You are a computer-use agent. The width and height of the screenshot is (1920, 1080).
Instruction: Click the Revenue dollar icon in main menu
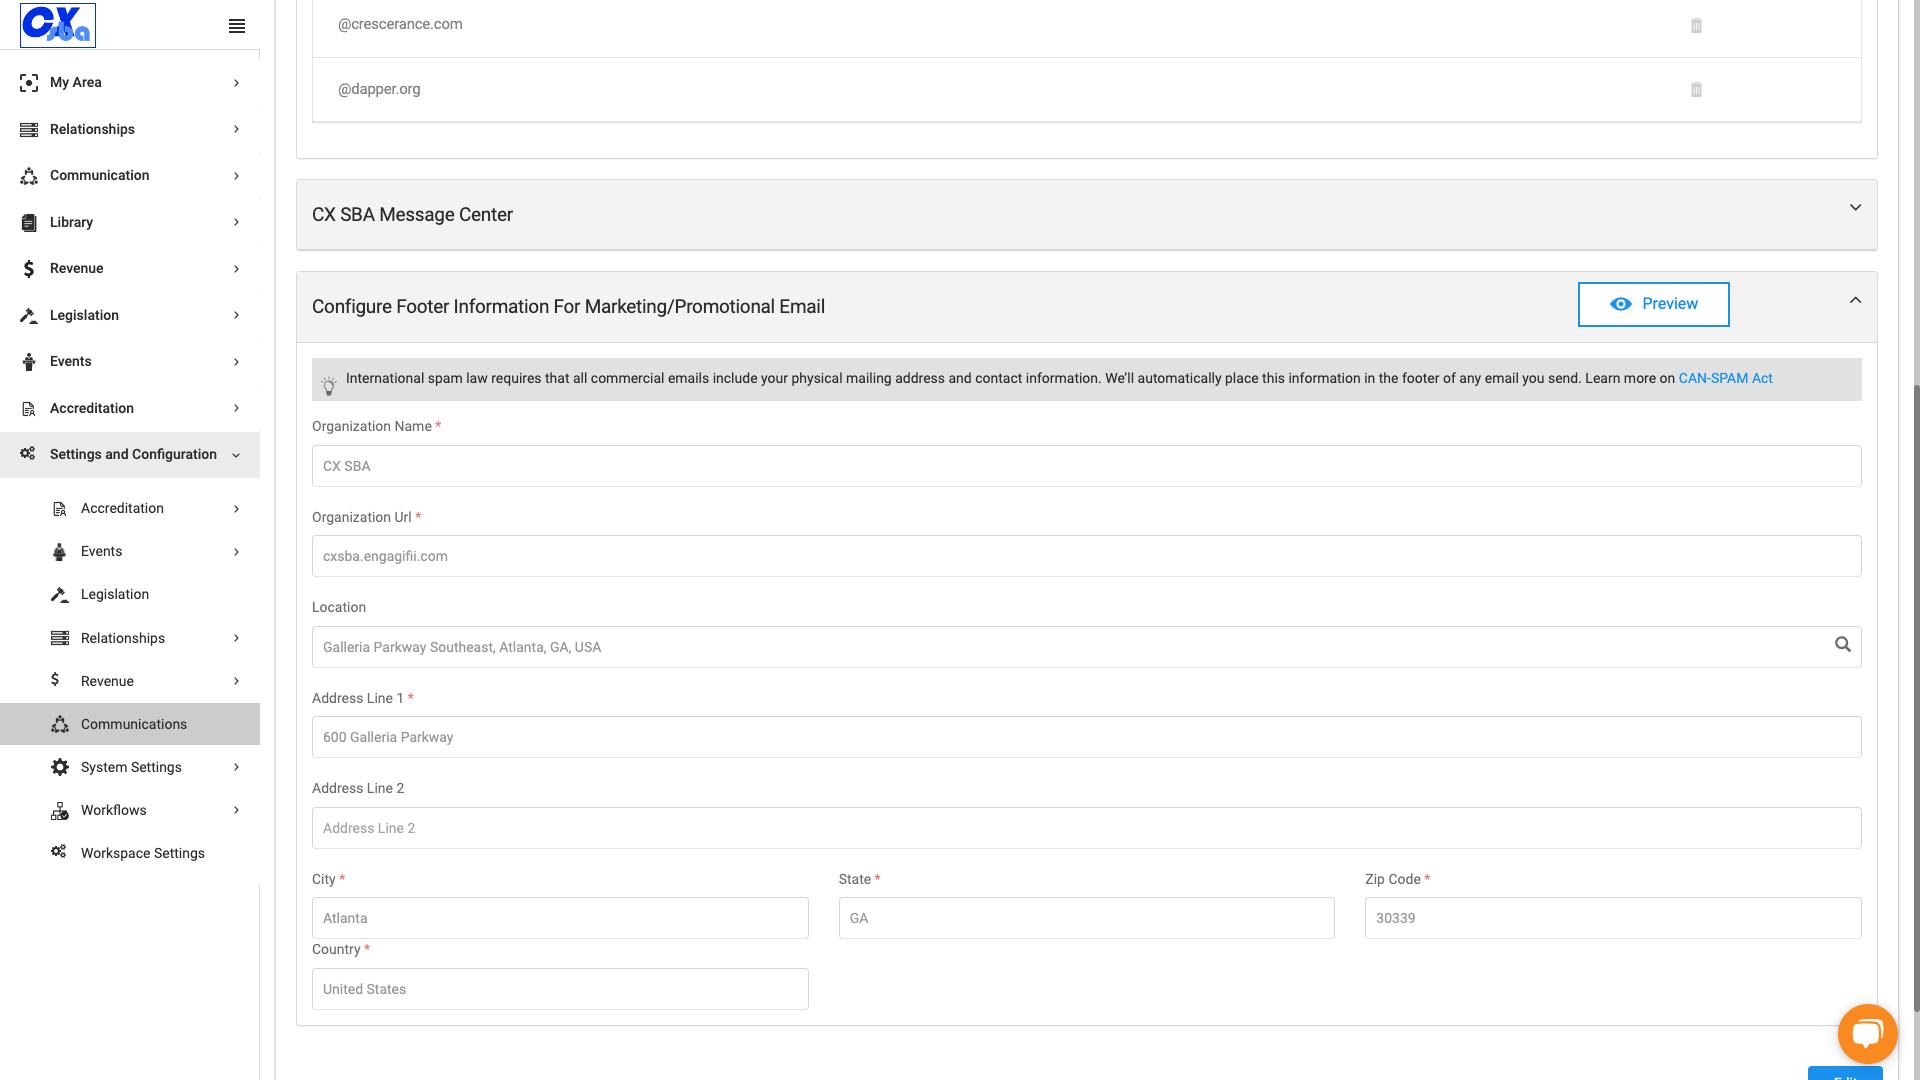29,269
